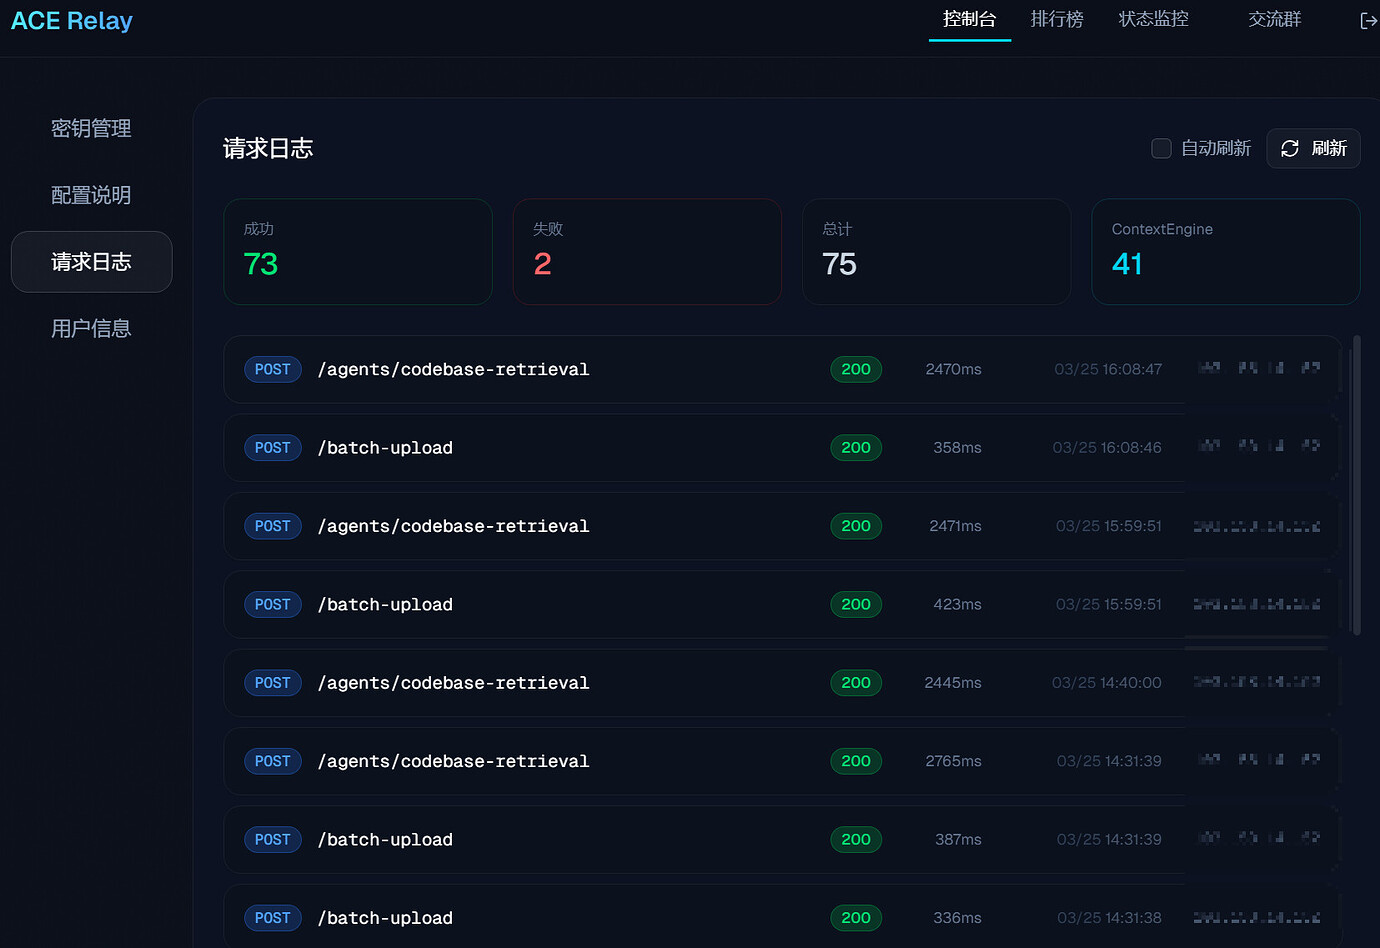
Task: Click the POST badge at 16:08:47
Action: (x=273, y=369)
